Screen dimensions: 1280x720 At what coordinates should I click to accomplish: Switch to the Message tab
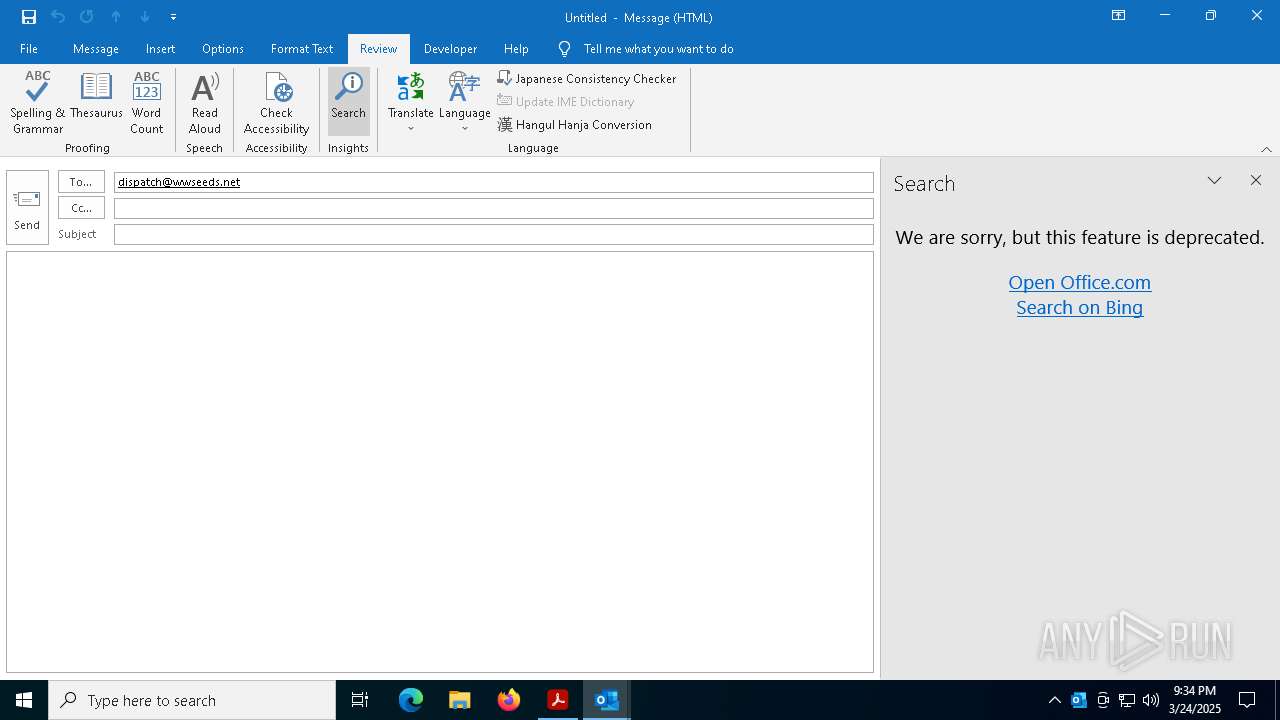coord(96,49)
